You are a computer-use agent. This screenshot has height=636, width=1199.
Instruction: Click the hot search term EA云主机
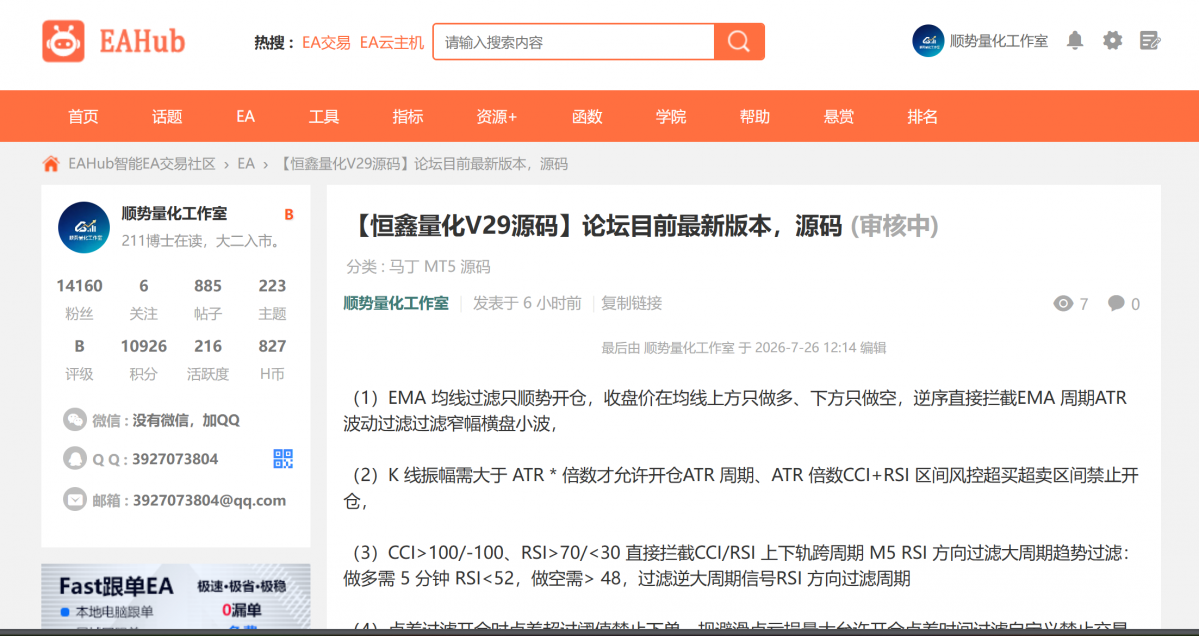coord(392,42)
